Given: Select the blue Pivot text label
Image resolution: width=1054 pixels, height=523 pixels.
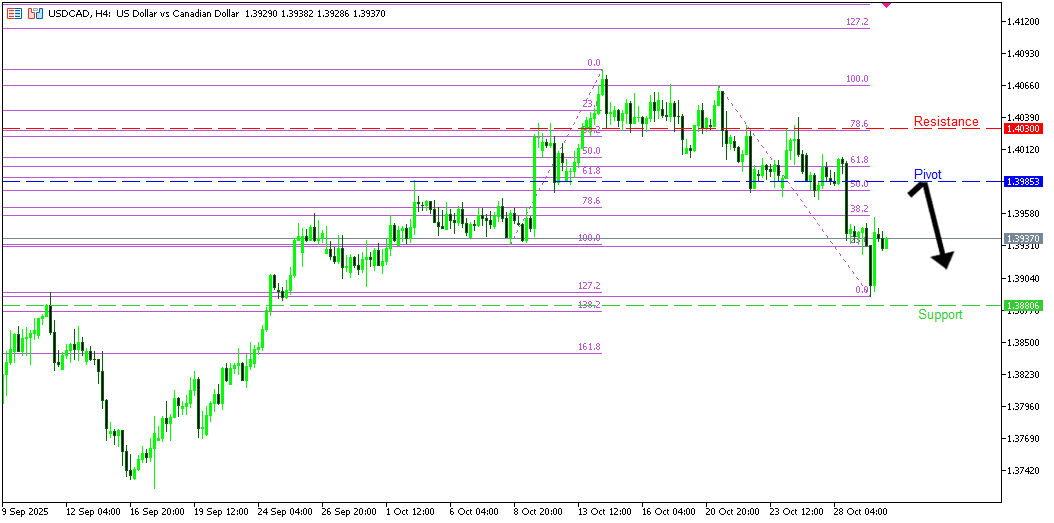Looking at the screenshot, I should (x=927, y=175).
